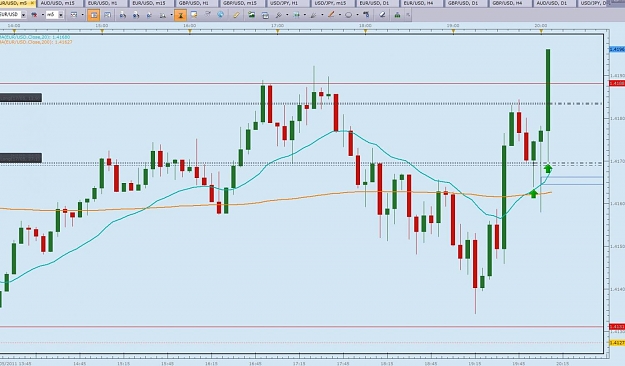Click the magnifier chart icon

click(x=163, y=15)
